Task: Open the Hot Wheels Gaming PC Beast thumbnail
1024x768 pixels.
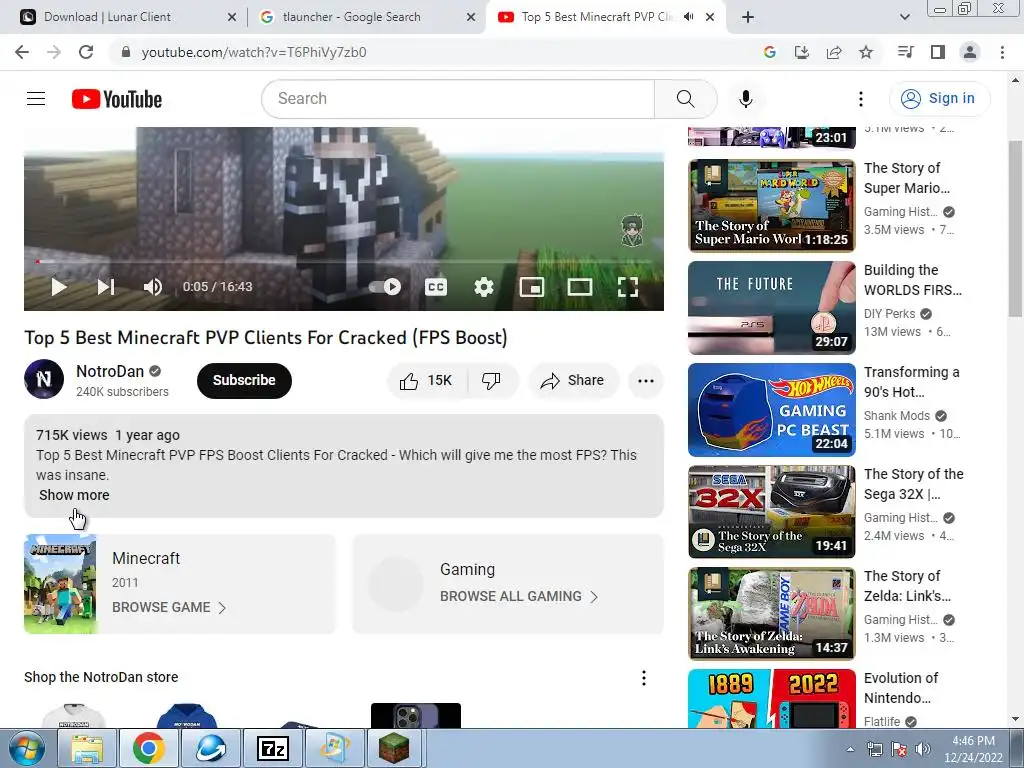Action: tap(772, 409)
